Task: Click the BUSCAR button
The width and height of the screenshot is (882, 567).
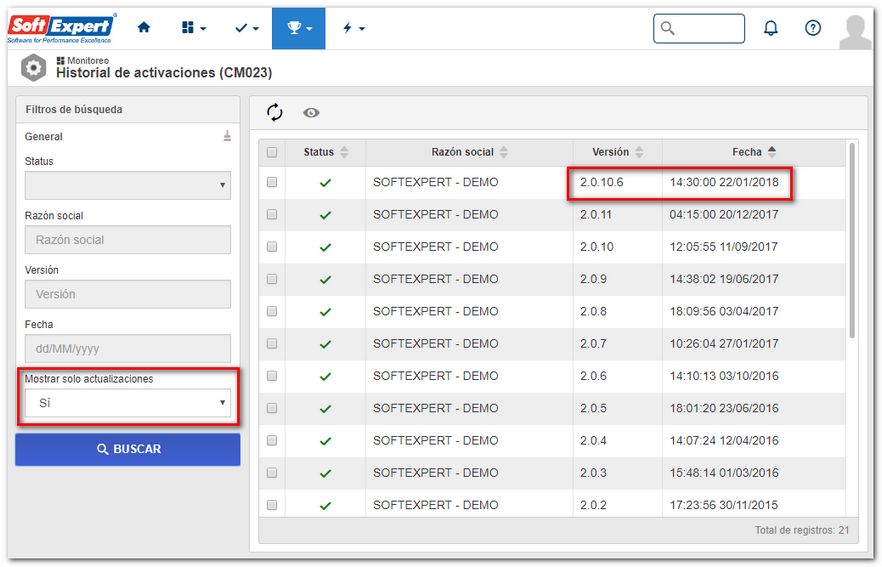Action: coord(128,449)
